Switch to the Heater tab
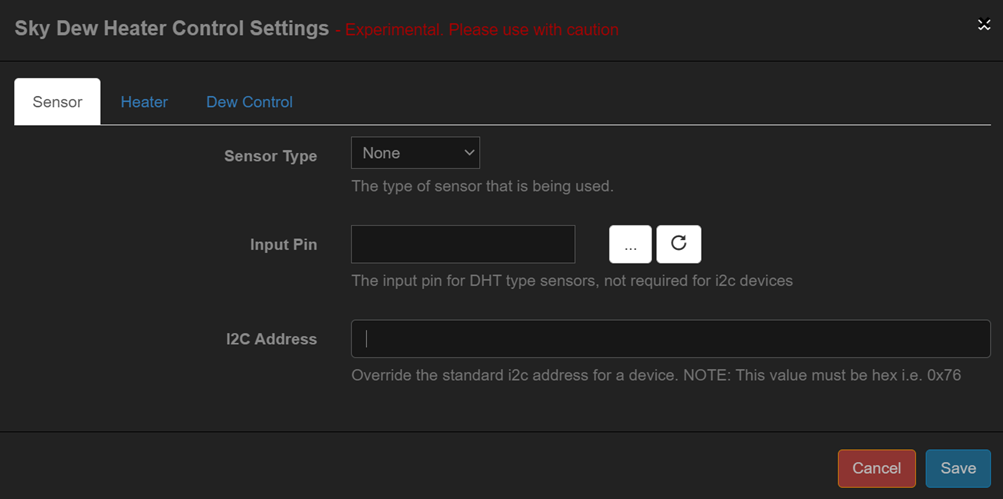This screenshot has width=1003, height=499. 144,102
